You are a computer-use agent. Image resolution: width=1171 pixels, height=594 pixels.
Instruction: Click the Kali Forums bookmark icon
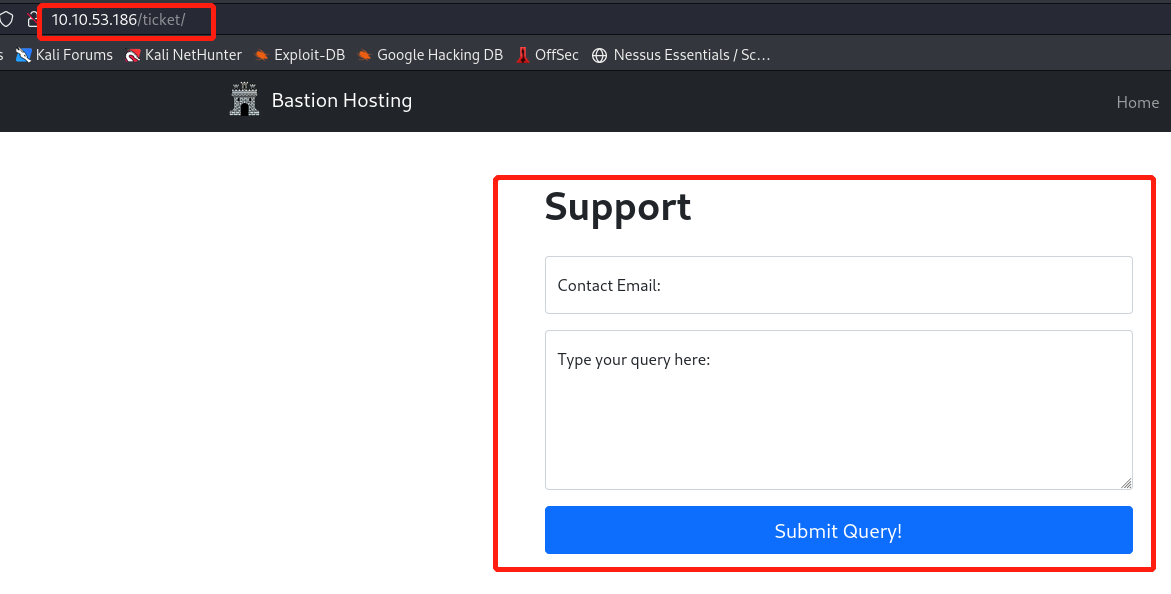(24, 55)
